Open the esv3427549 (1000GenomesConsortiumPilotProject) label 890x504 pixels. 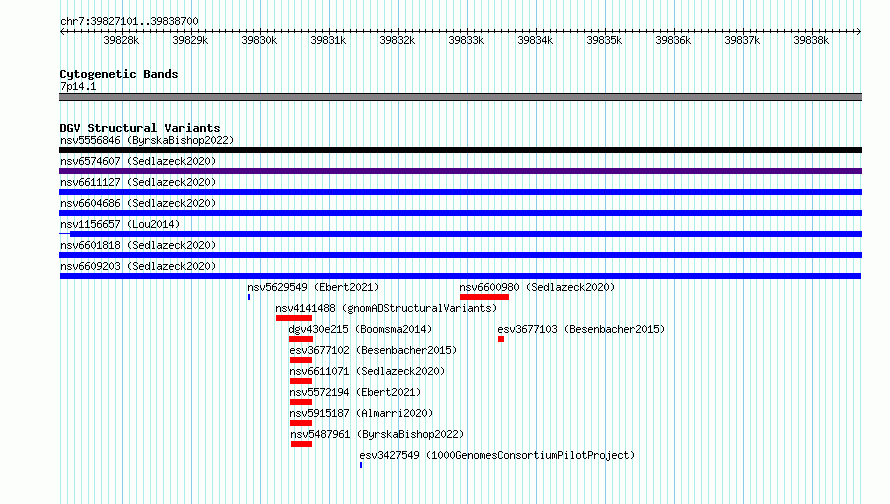[497, 455]
